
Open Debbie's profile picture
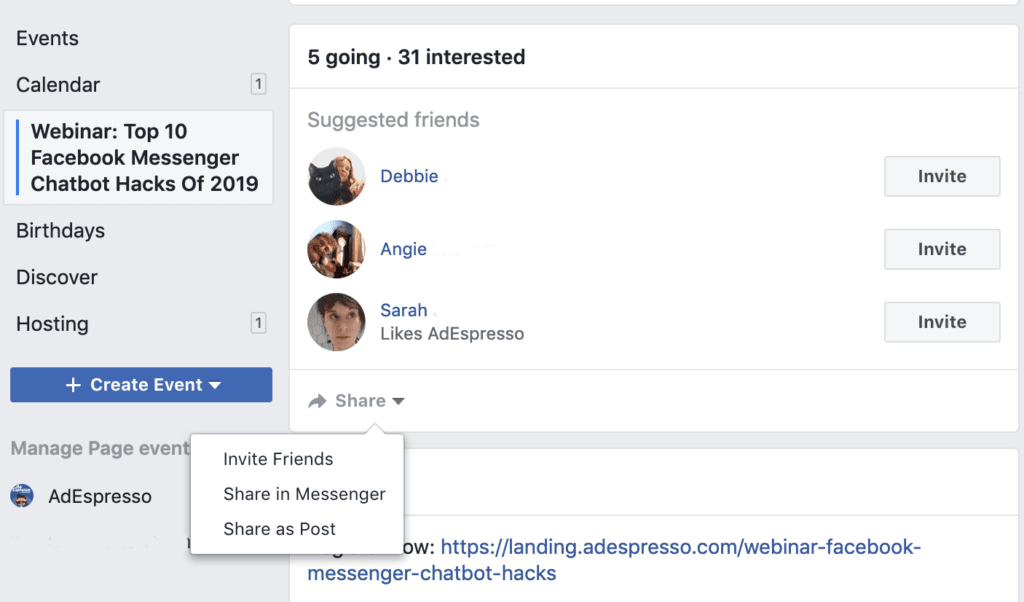click(x=336, y=176)
